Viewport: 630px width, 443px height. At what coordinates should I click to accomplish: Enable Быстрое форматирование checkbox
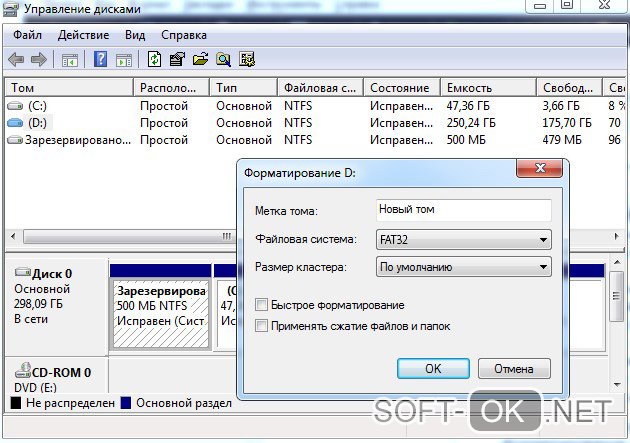pos(261,305)
